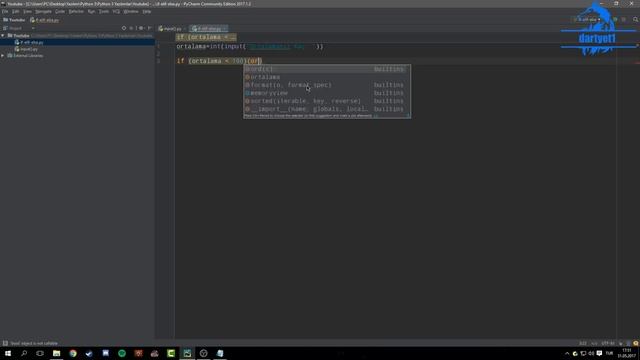
Task: Open the Help menu
Action: (x=147, y=11)
